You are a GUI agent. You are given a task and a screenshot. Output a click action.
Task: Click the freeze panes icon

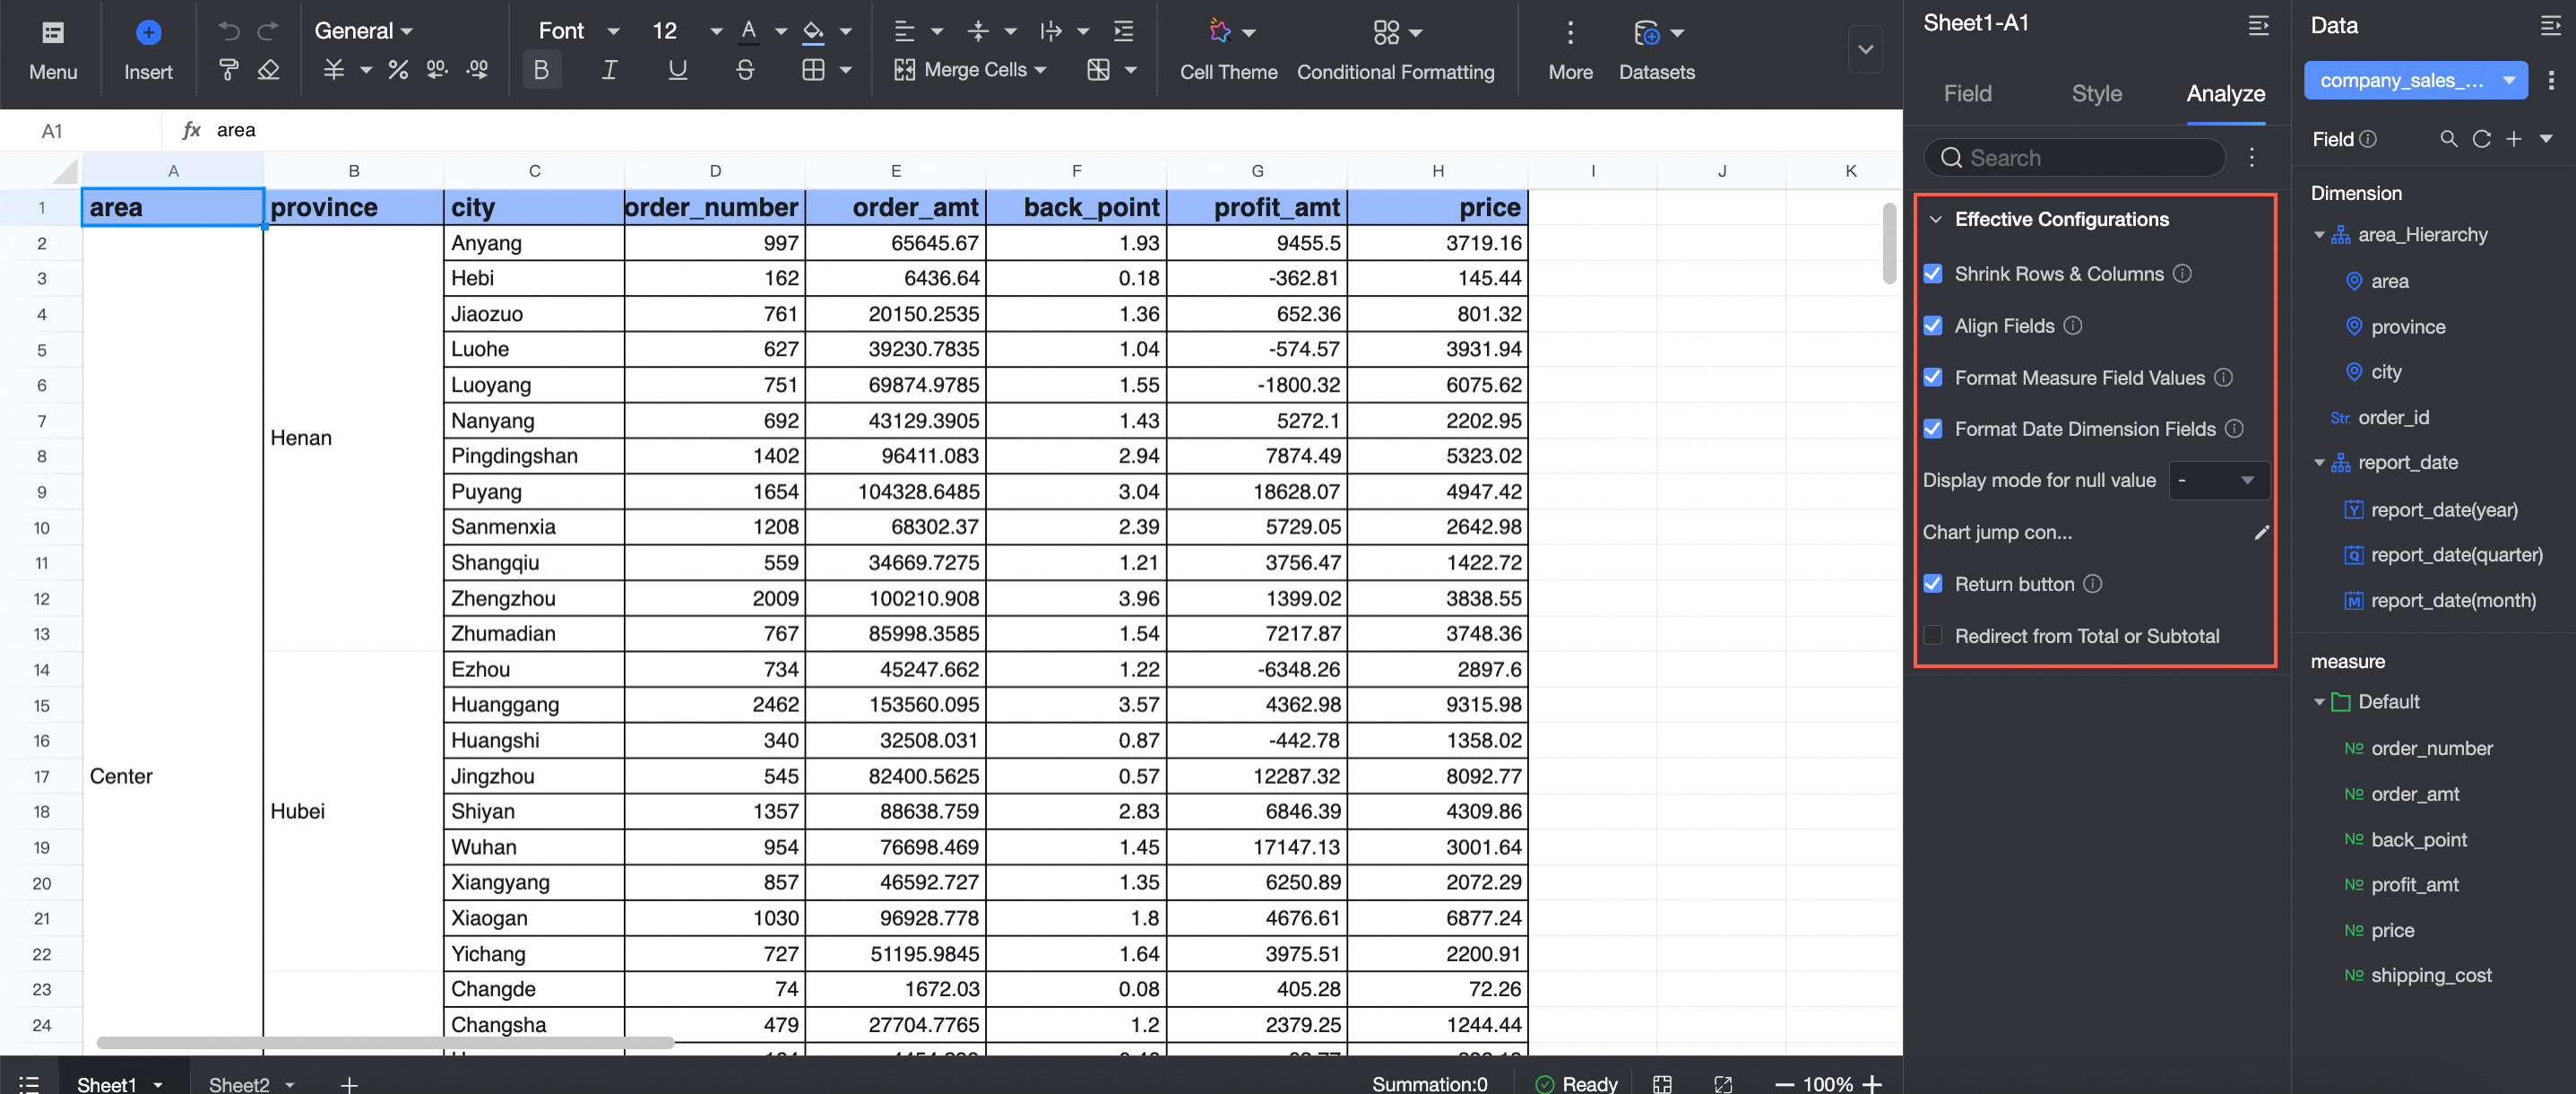point(1098,69)
